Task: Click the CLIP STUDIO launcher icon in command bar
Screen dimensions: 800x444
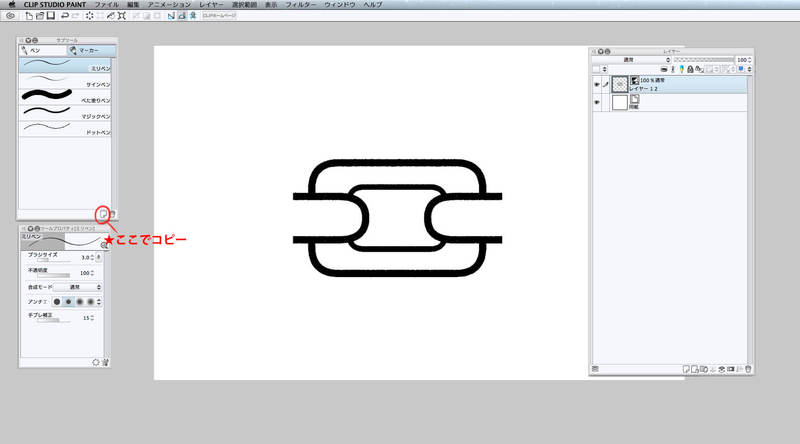Action: click(10, 16)
